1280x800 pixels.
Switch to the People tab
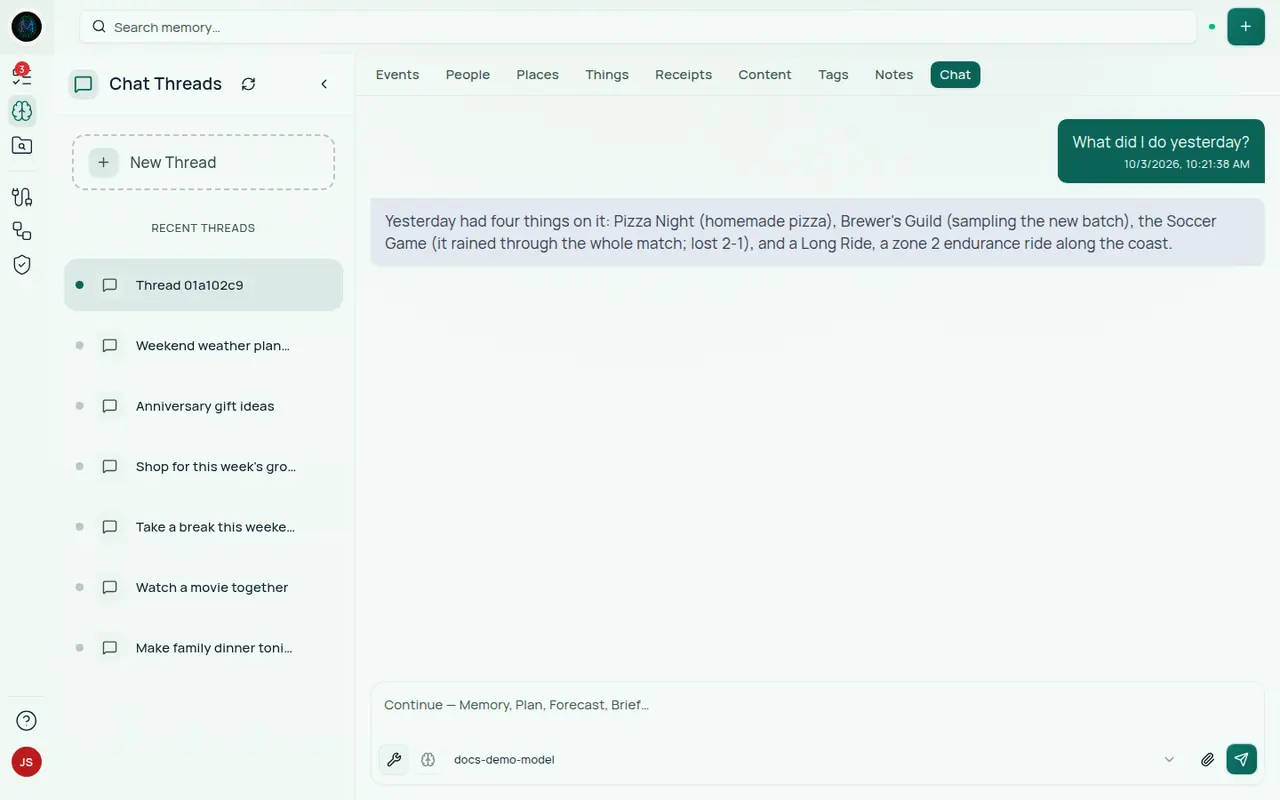pyautogui.click(x=468, y=75)
